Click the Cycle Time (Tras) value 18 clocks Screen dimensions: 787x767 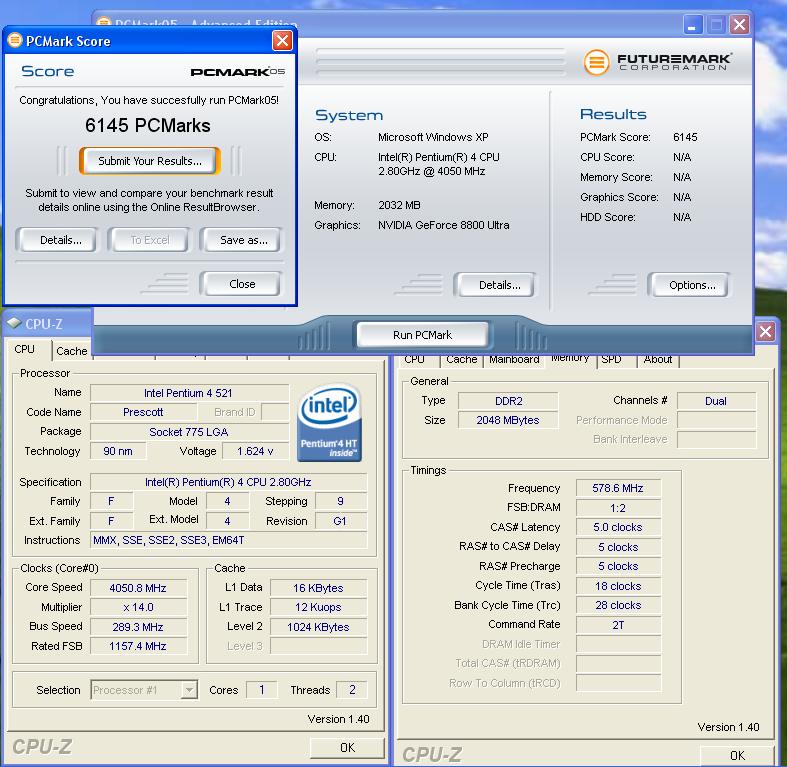[x=618, y=586]
